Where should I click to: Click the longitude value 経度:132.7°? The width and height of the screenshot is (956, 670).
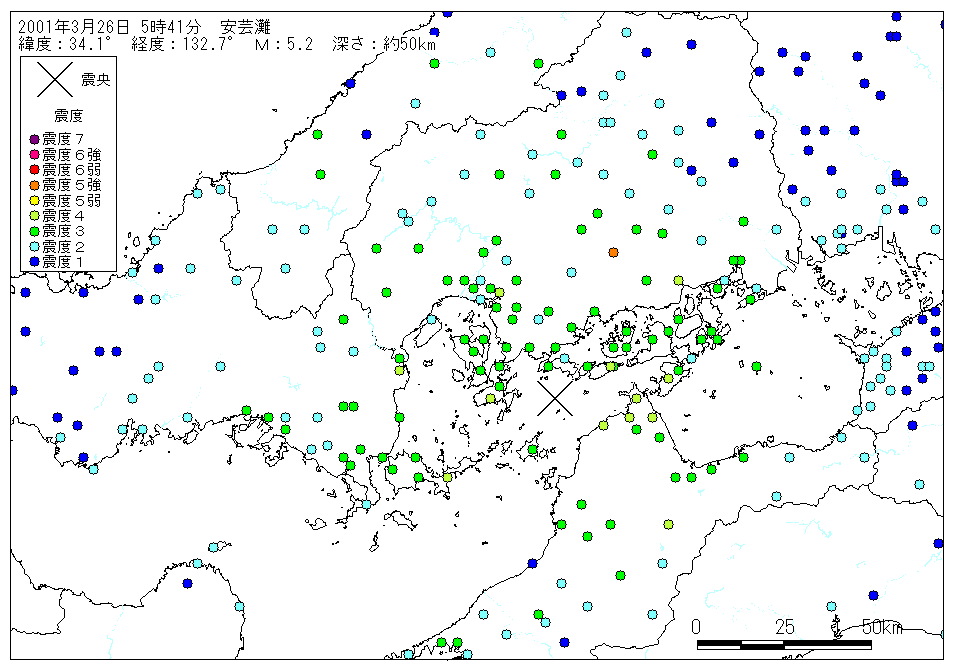coord(182,43)
